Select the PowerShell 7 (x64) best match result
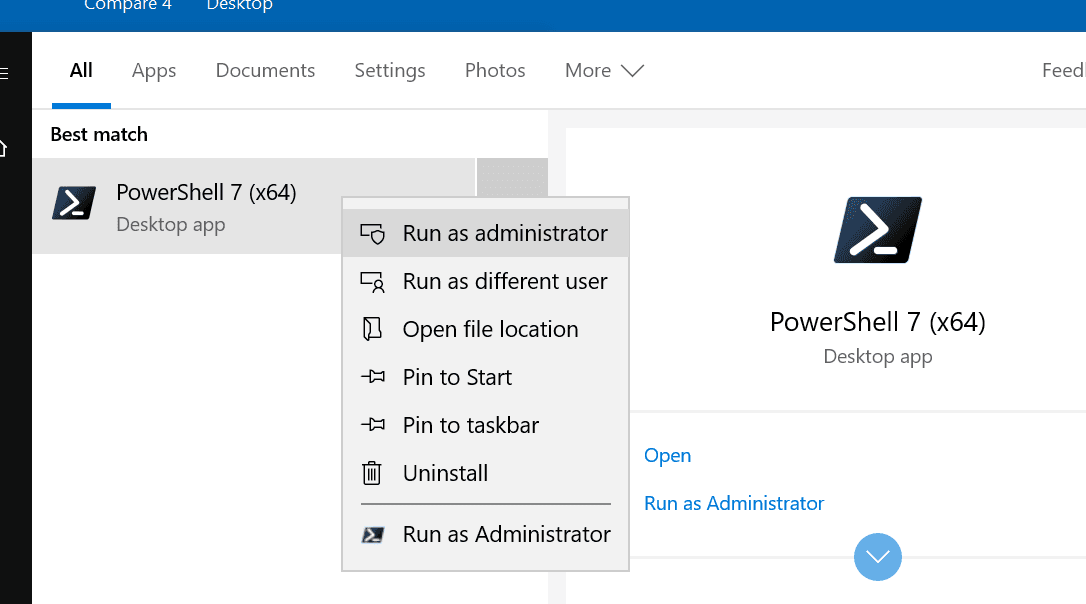Screen dimensions: 1086x604 (254, 206)
